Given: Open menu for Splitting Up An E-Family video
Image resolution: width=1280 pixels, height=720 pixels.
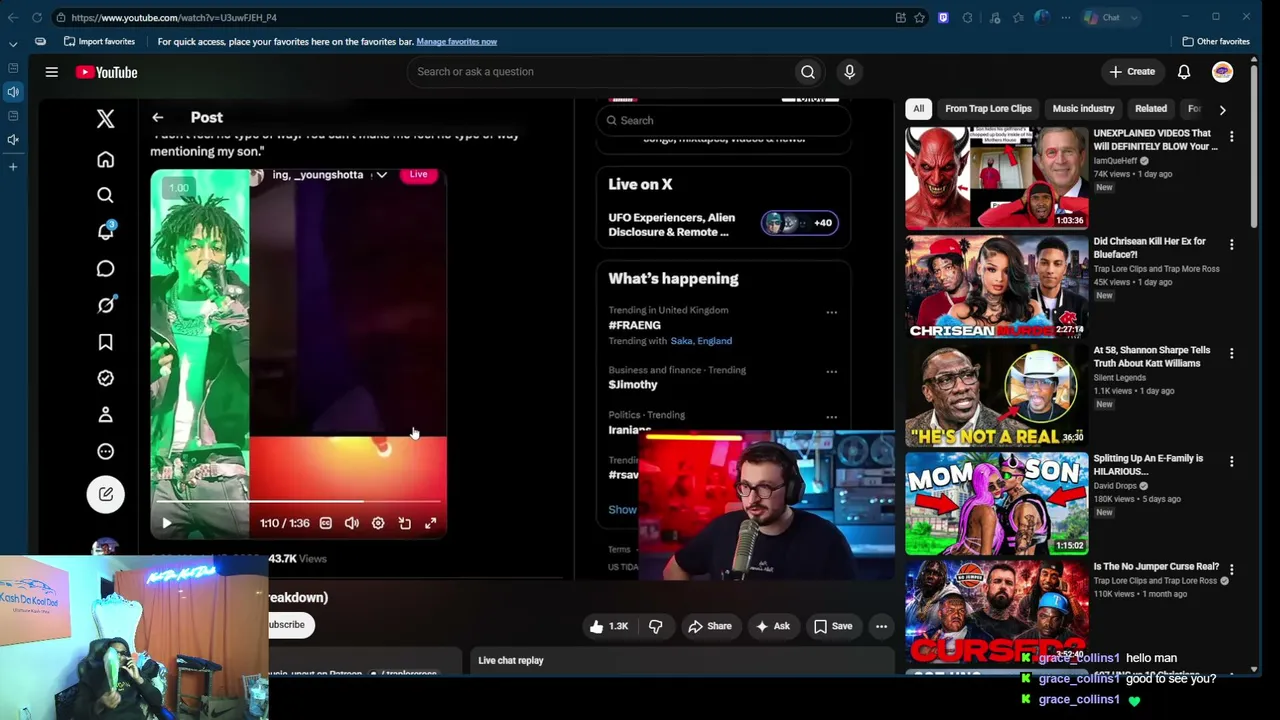Looking at the screenshot, I should [1231, 461].
